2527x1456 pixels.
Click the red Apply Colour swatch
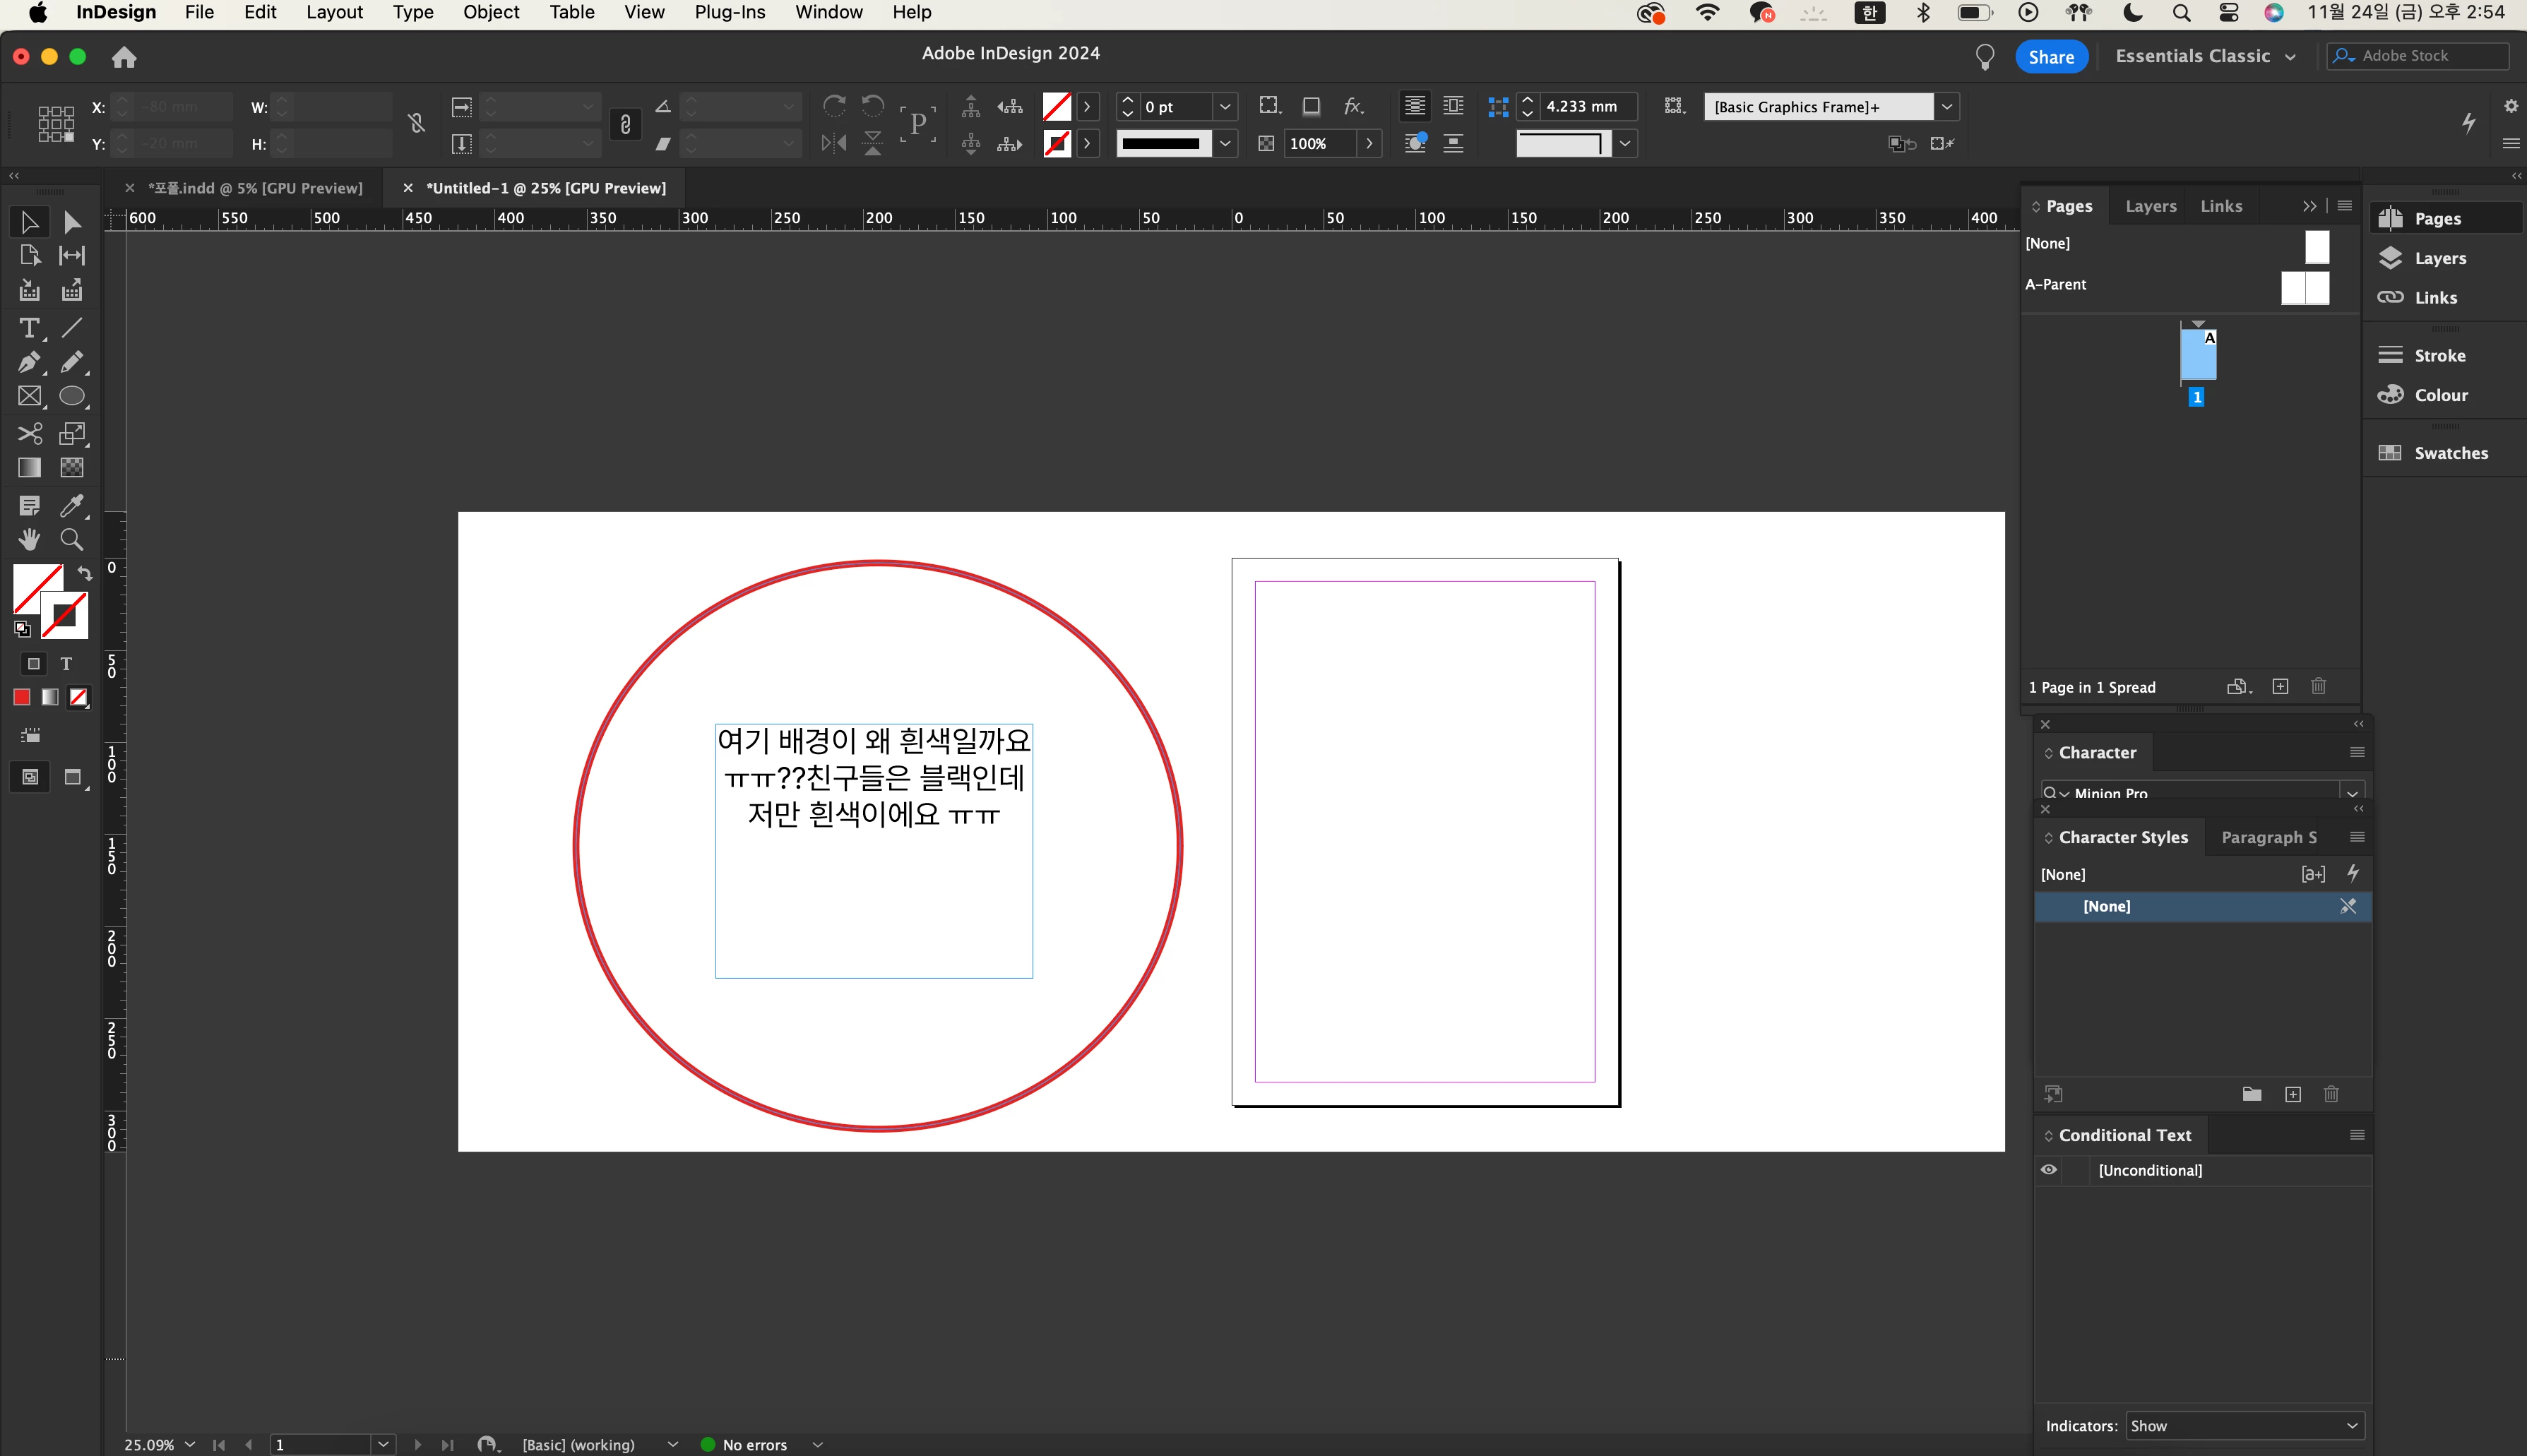[x=22, y=697]
